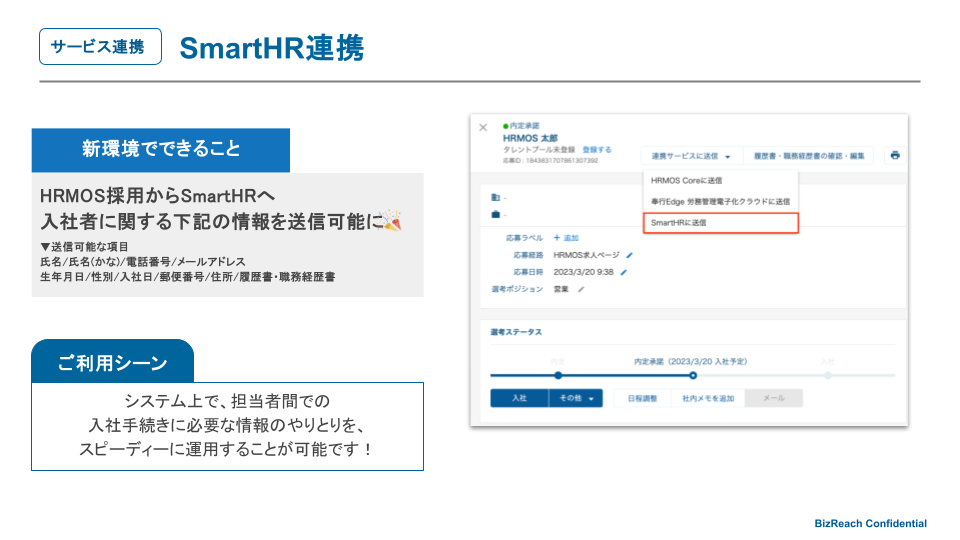Click pencil icon beside 2023/3/20 9:38
Image resolution: width=960 pixels, height=540 pixels.
point(623,272)
